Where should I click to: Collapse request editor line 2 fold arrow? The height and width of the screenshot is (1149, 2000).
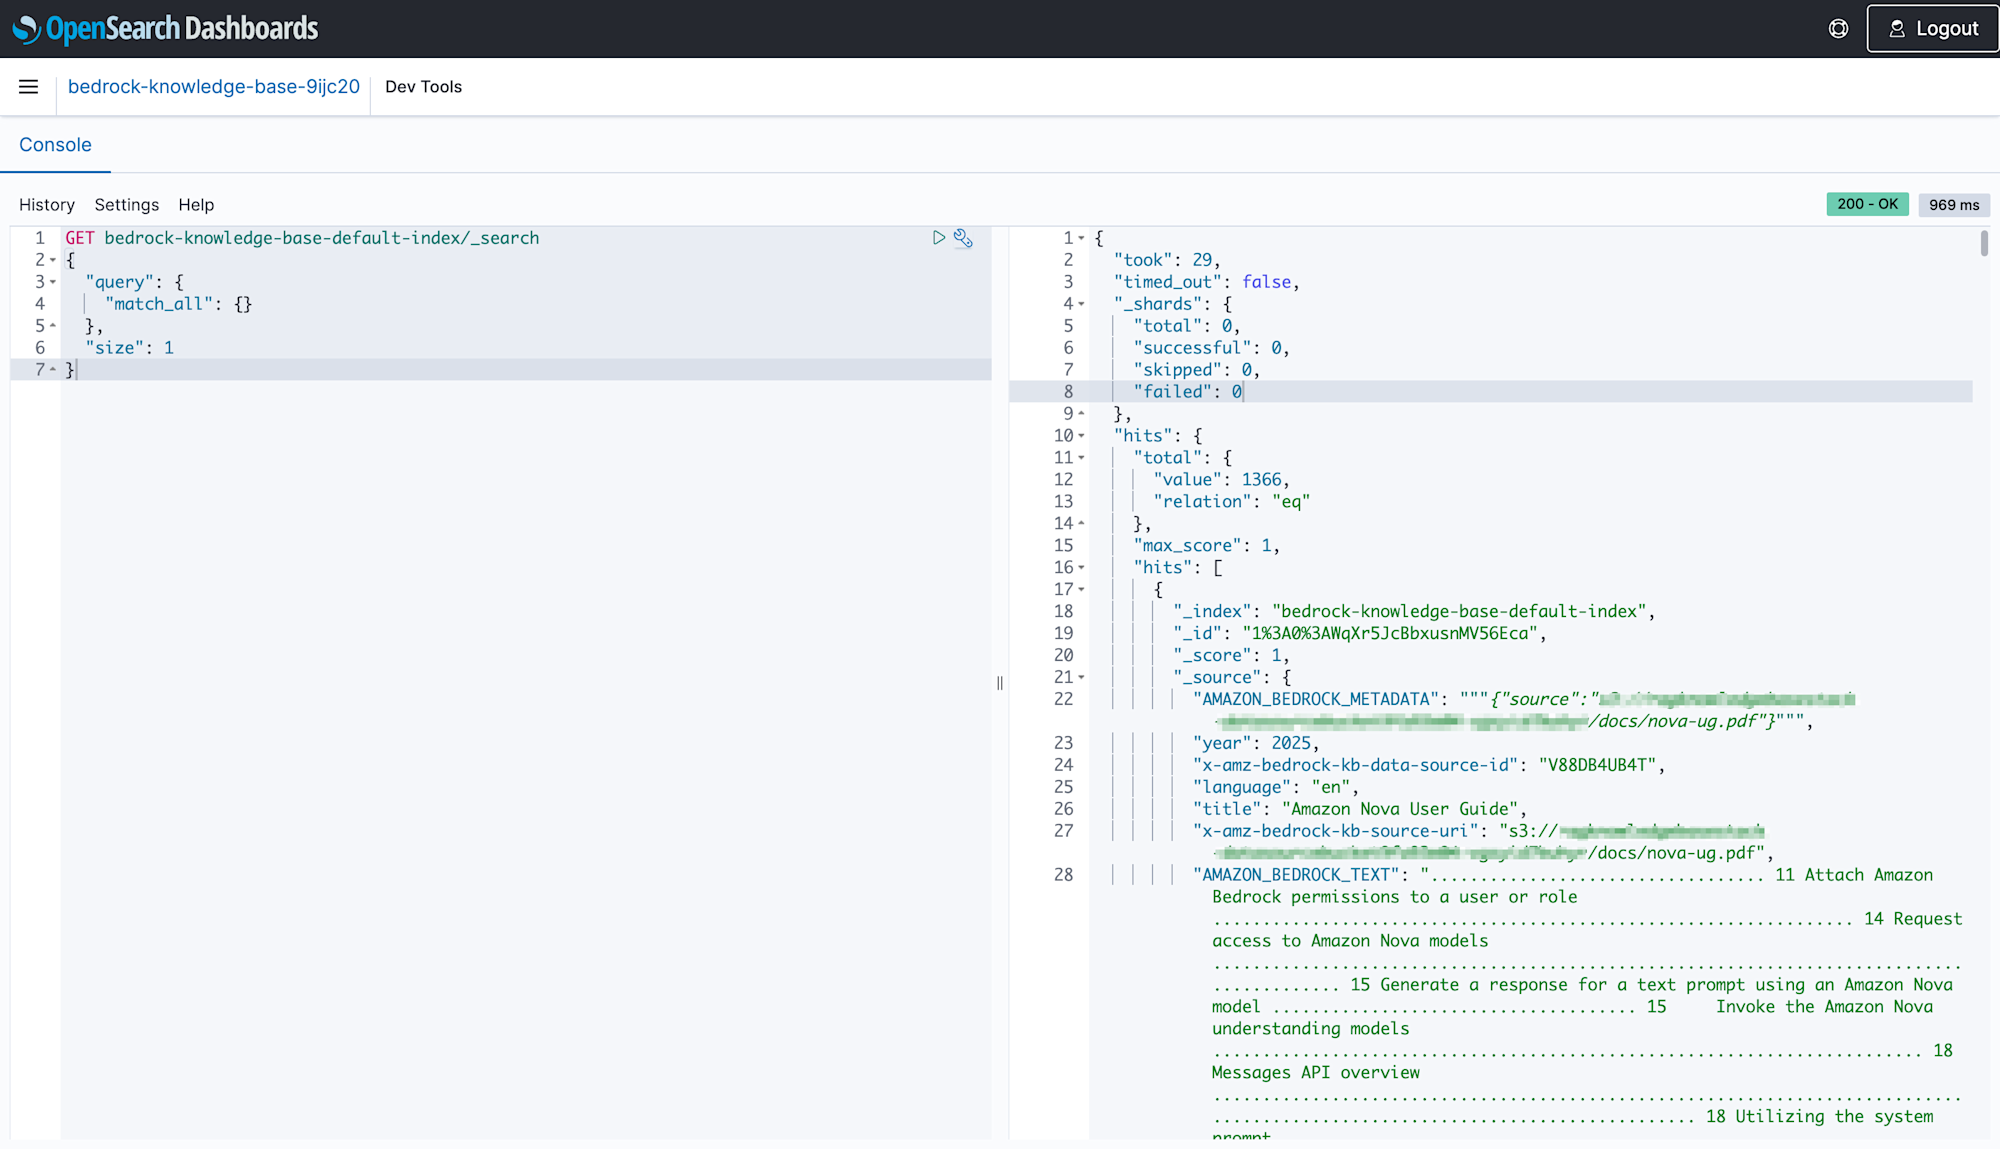coord(53,260)
